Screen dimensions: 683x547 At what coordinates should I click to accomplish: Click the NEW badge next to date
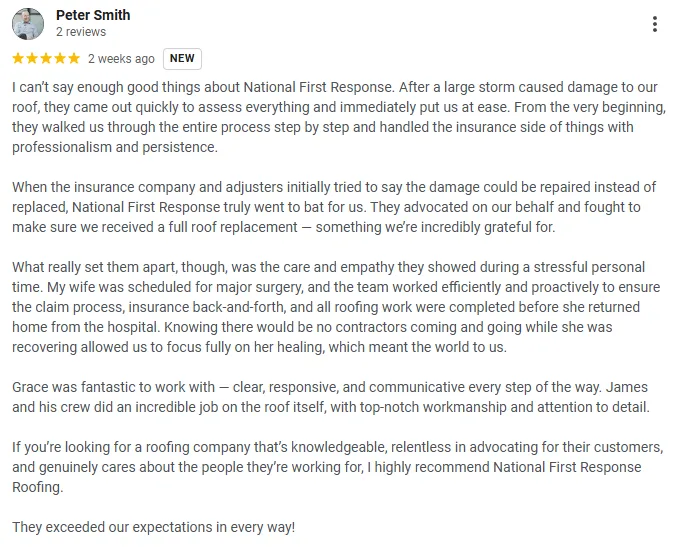(182, 58)
